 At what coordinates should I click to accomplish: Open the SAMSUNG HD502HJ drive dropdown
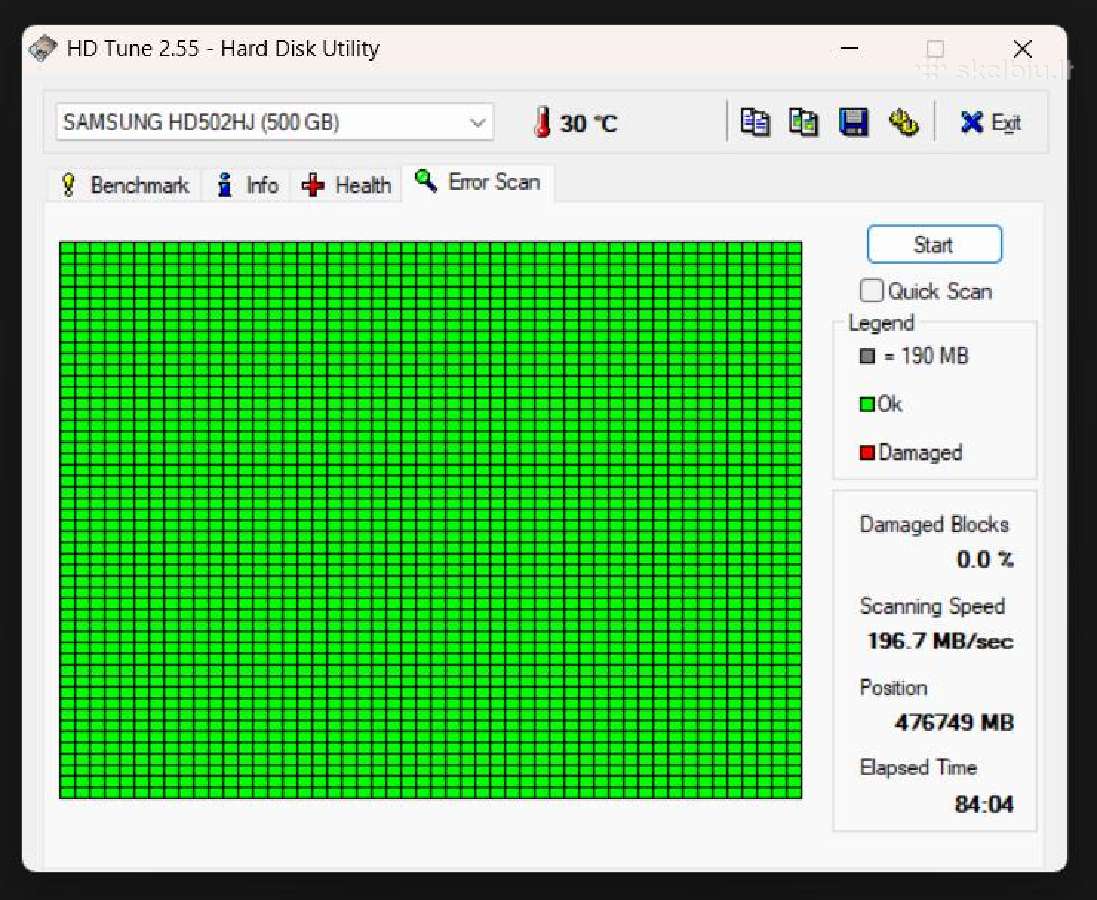274,122
